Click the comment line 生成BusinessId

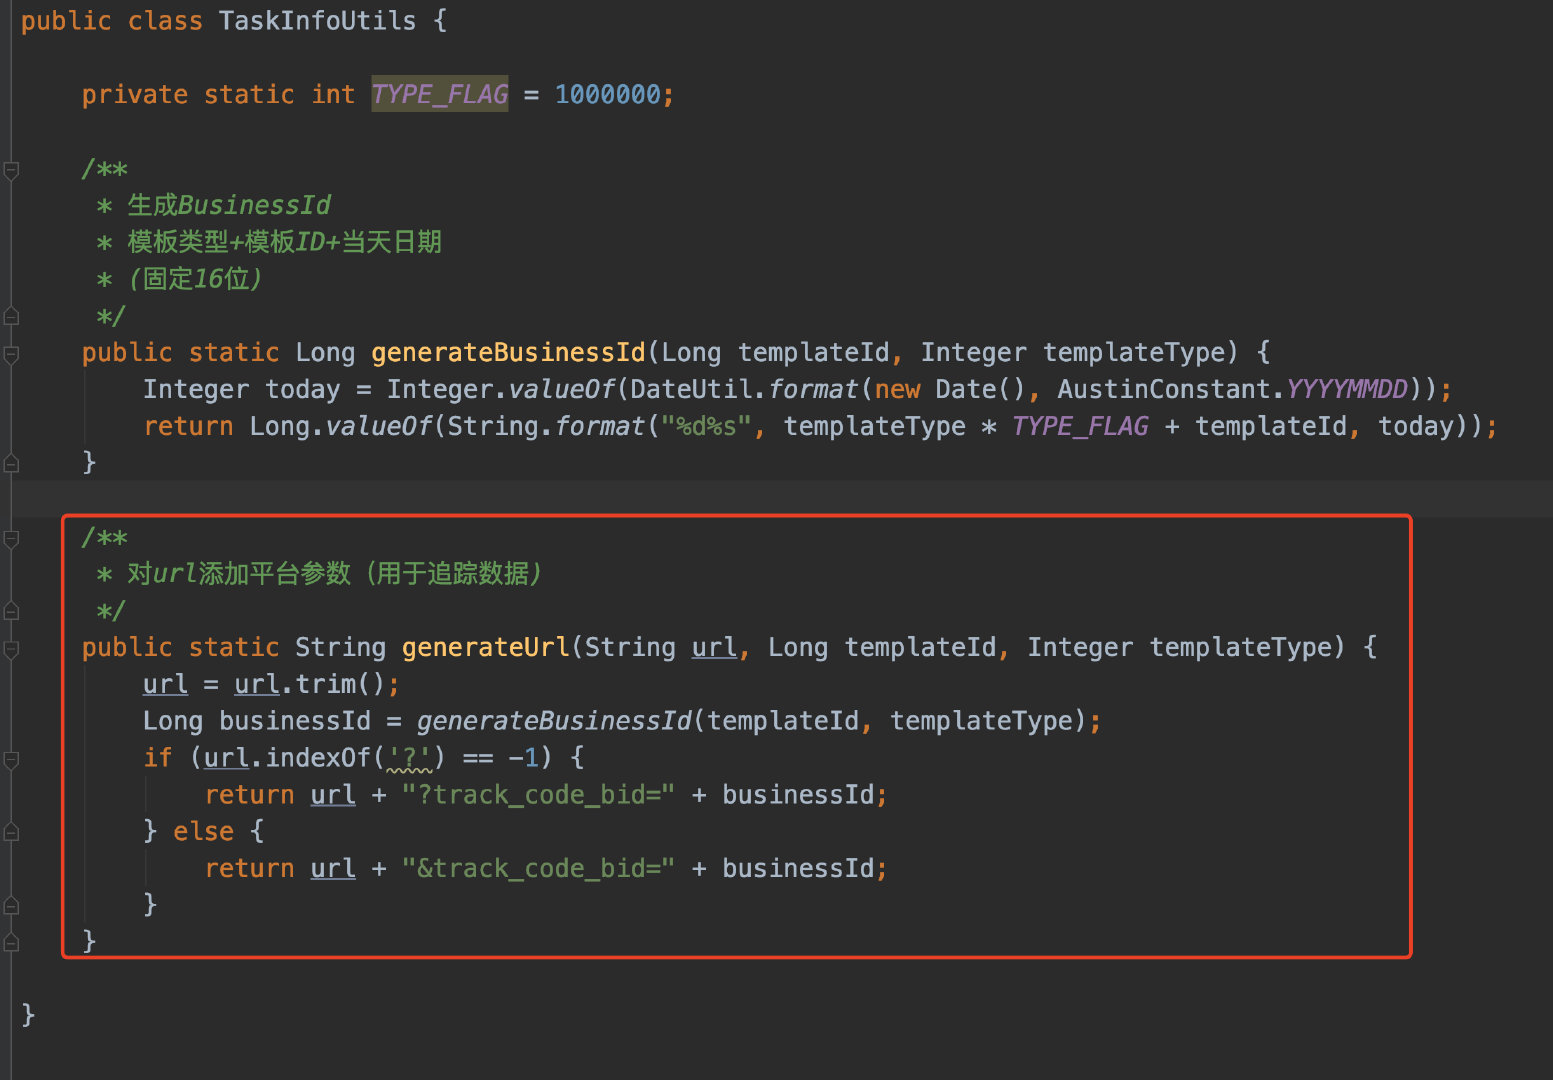pyautogui.click(x=229, y=205)
